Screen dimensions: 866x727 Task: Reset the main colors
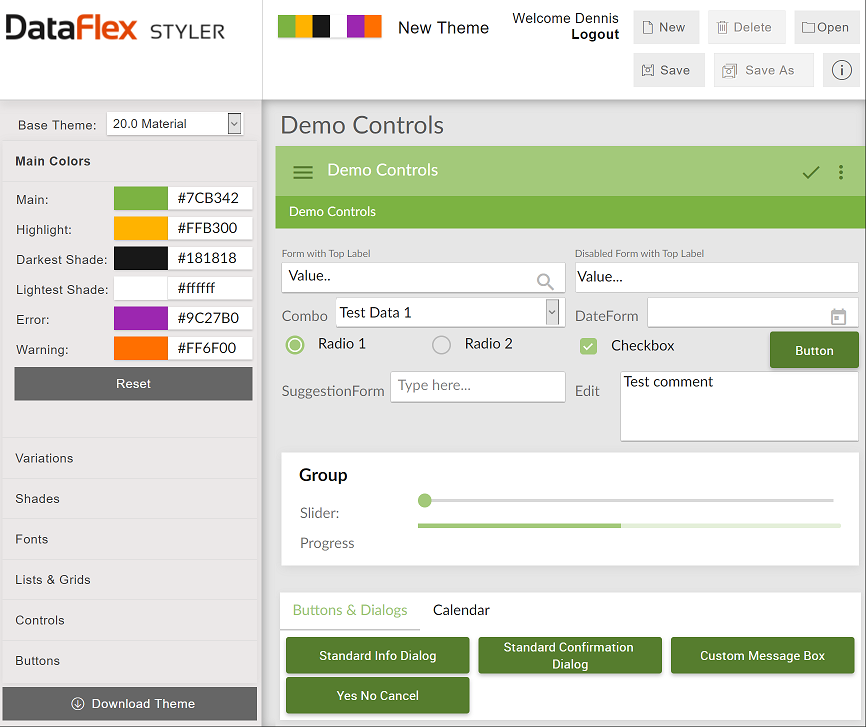pyautogui.click(x=133, y=383)
